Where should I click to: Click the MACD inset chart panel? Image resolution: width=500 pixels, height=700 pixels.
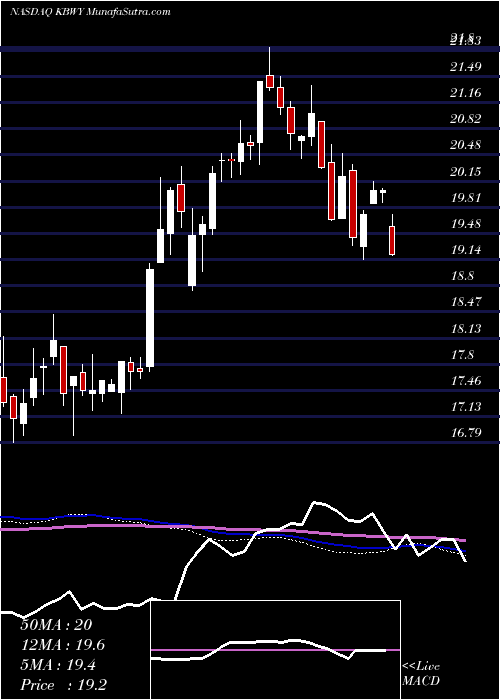276,650
